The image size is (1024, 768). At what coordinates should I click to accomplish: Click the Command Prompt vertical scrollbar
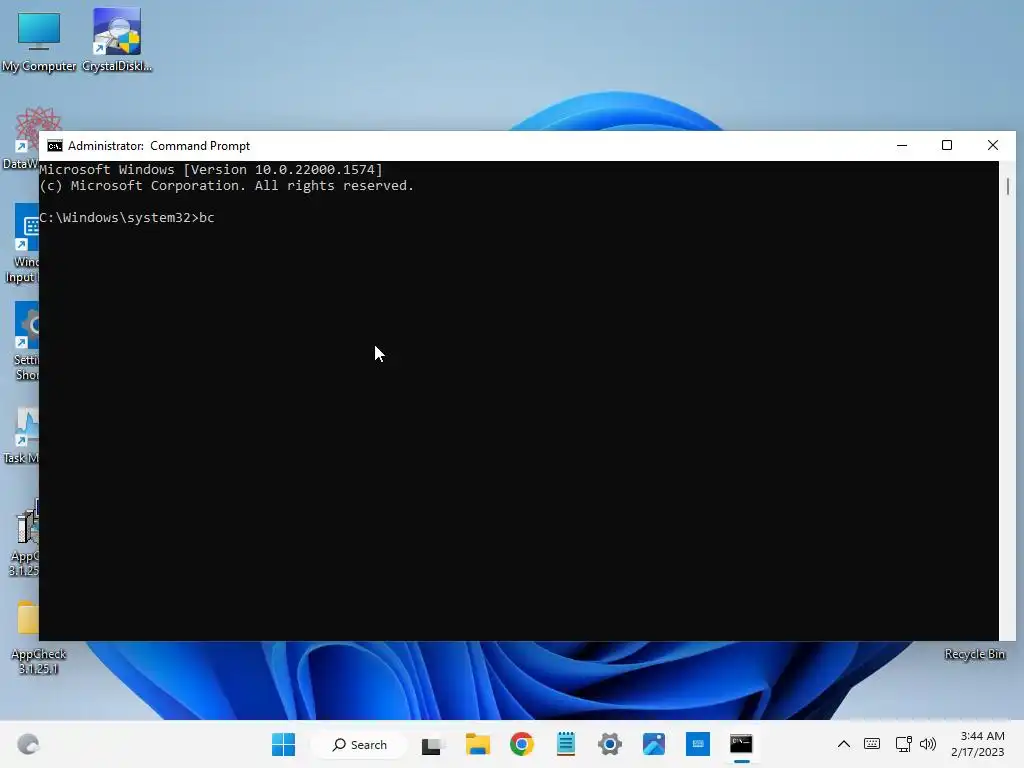pyautogui.click(x=1008, y=400)
